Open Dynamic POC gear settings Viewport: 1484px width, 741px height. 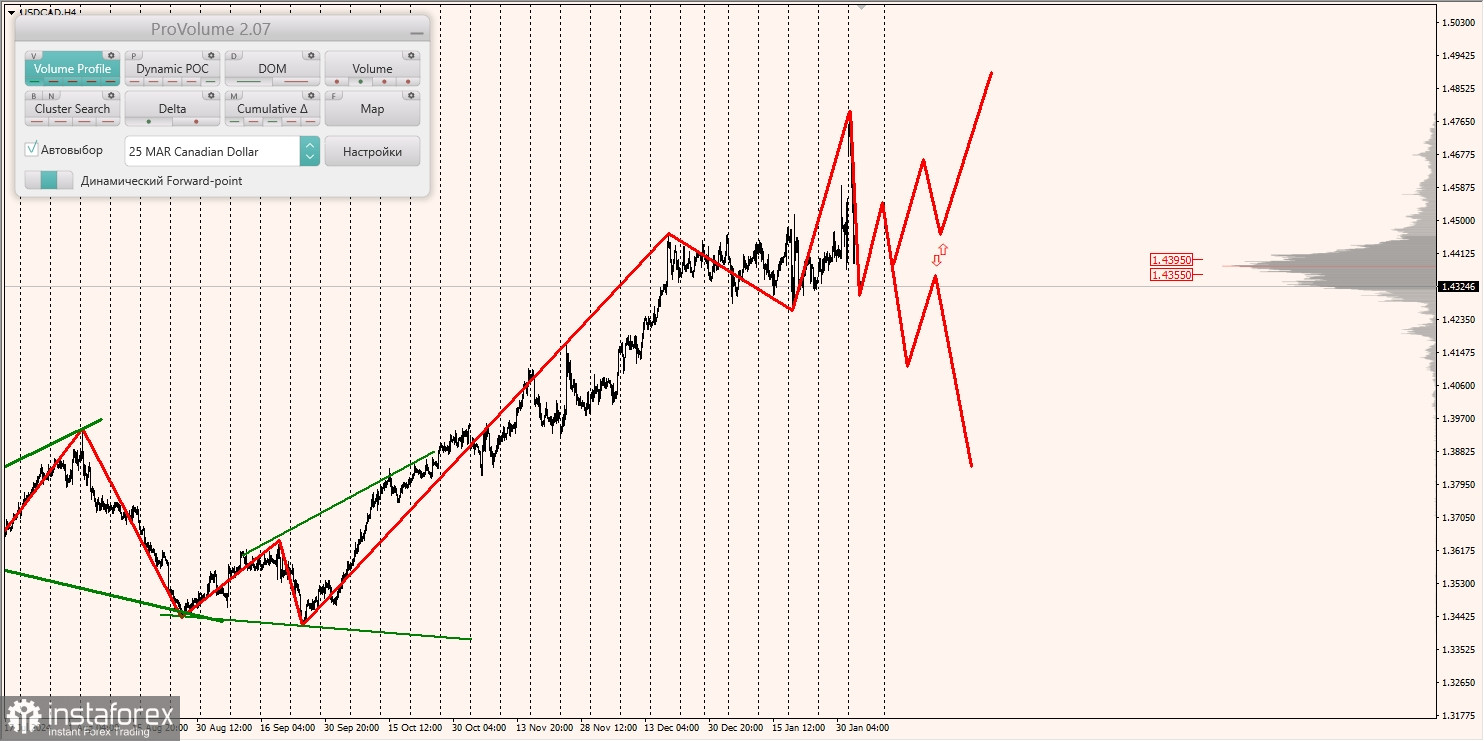(211, 55)
